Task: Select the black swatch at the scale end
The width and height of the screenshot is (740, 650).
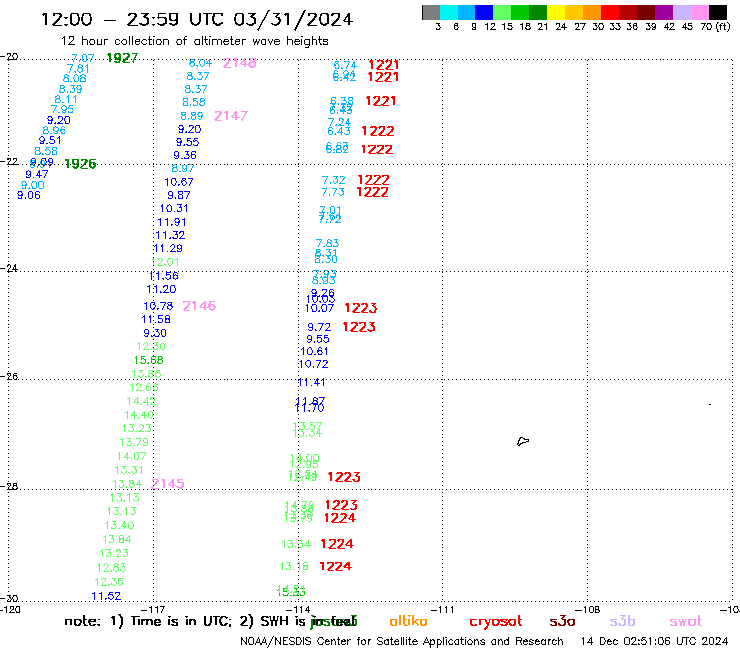Action: 718,12
